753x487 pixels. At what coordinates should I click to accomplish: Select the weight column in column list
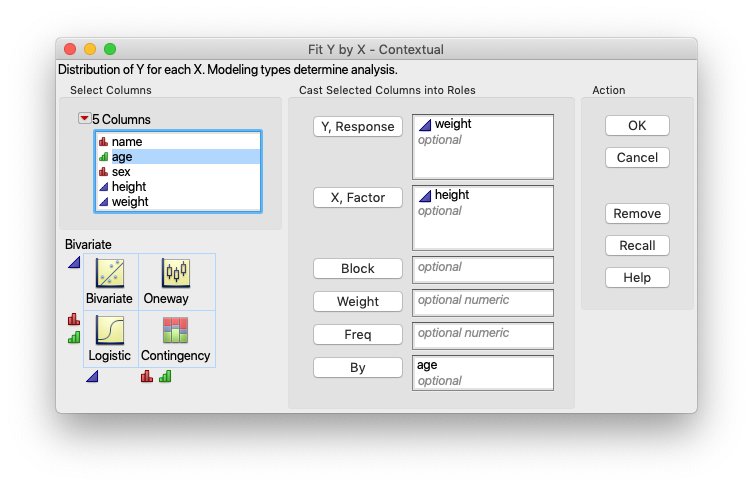pyautogui.click(x=130, y=201)
